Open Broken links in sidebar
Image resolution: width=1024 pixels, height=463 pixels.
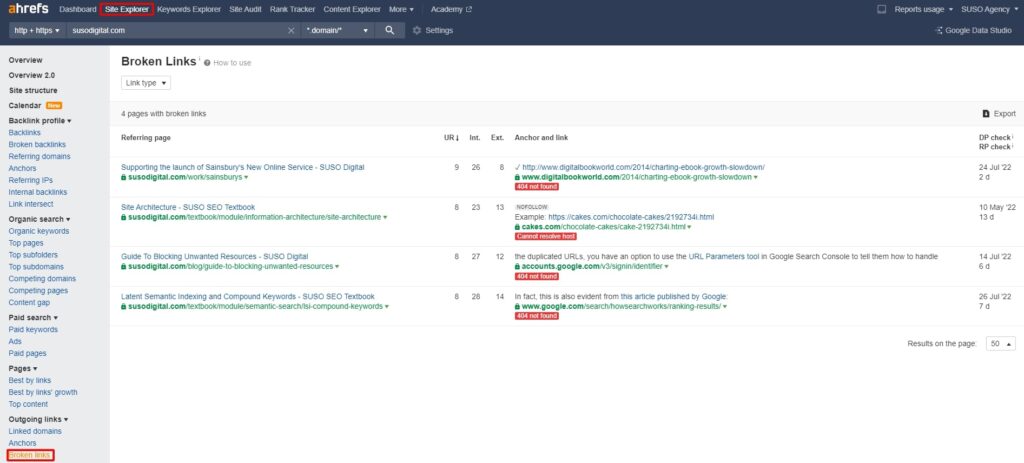point(29,455)
